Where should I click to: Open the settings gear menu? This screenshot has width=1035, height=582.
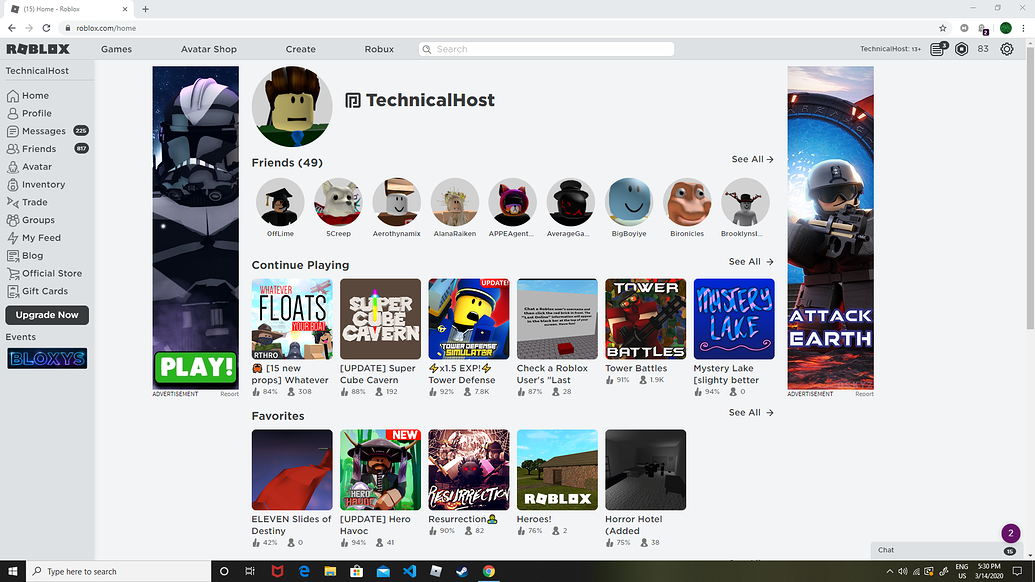[1007, 48]
